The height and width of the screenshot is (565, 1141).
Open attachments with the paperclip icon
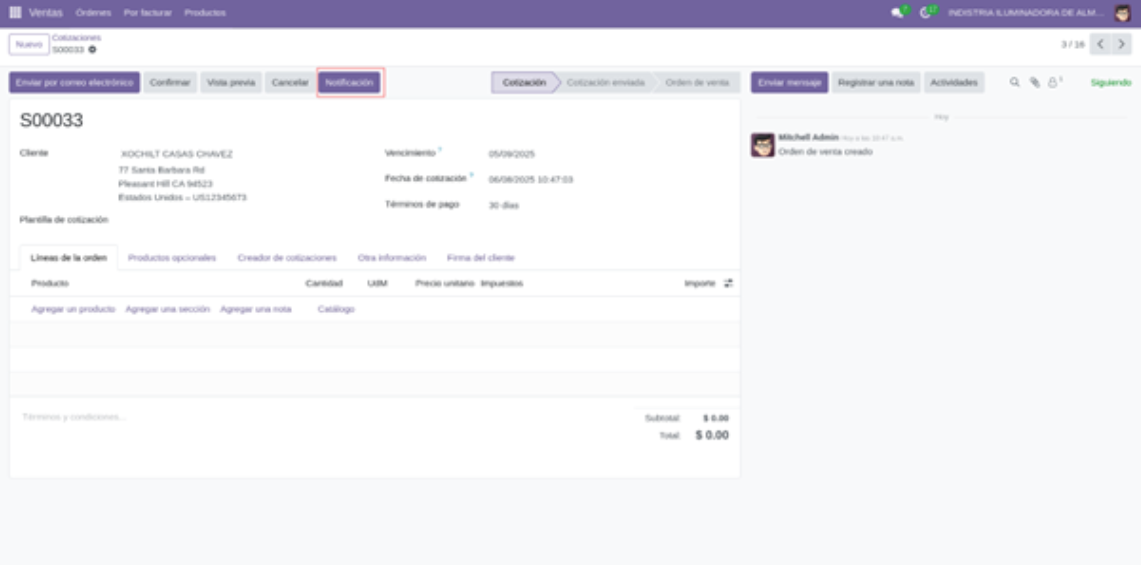click(1034, 82)
